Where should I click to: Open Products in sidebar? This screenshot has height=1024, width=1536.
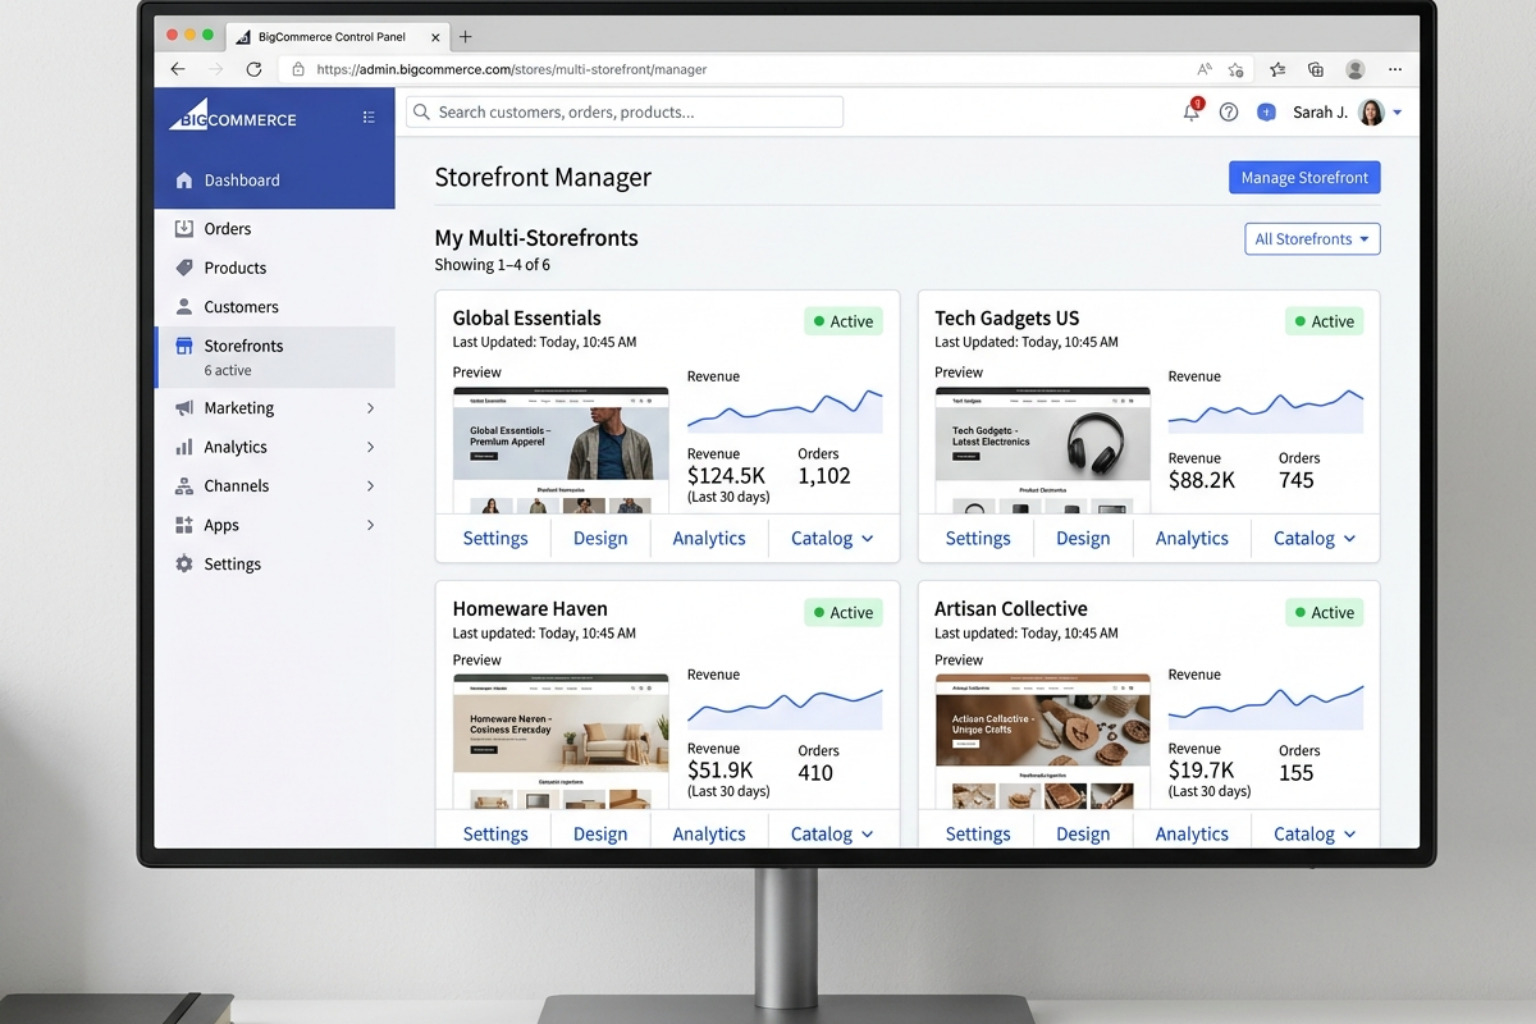pyautogui.click(x=275, y=267)
